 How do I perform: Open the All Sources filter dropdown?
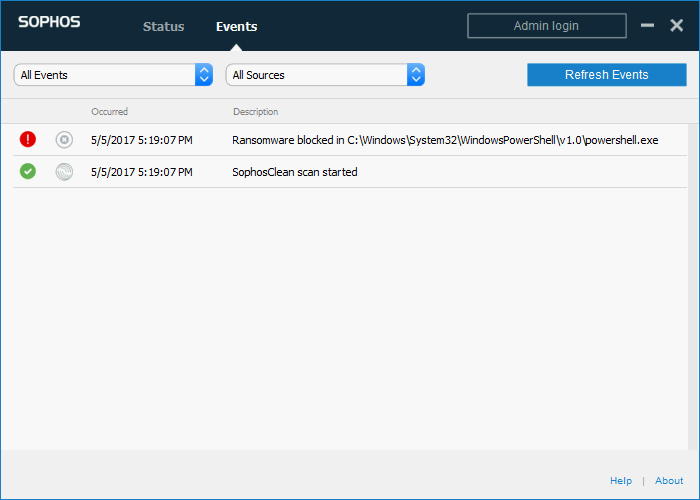(x=325, y=75)
